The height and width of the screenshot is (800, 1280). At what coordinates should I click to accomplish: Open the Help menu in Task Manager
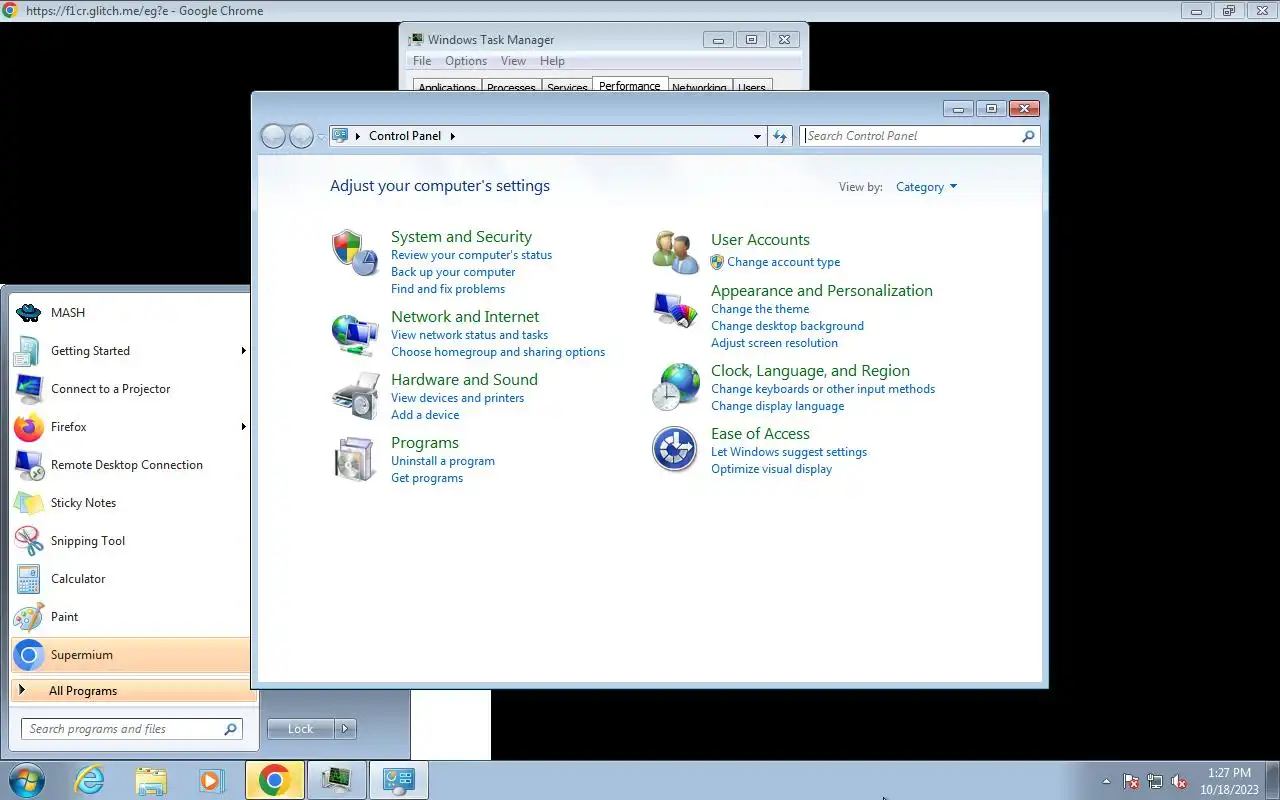coord(552,61)
